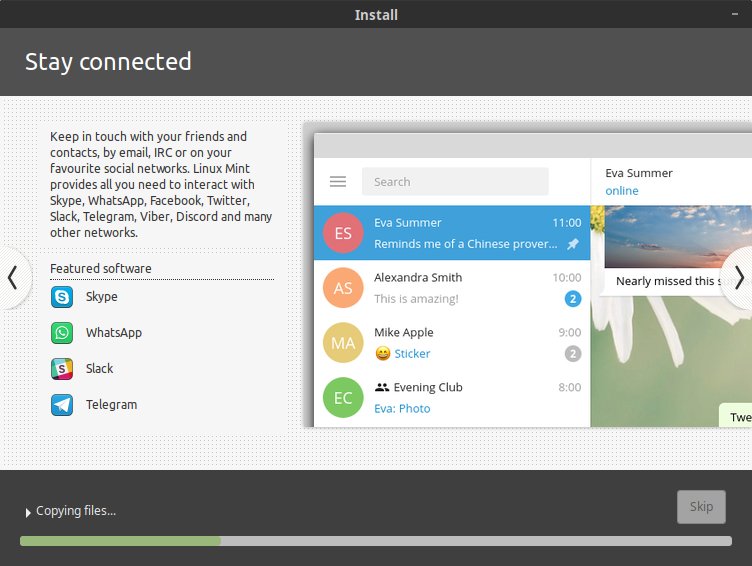The width and height of the screenshot is (752, 566).
Task: Open the hamburger menu beside Search
Action: tap(338, 181)
